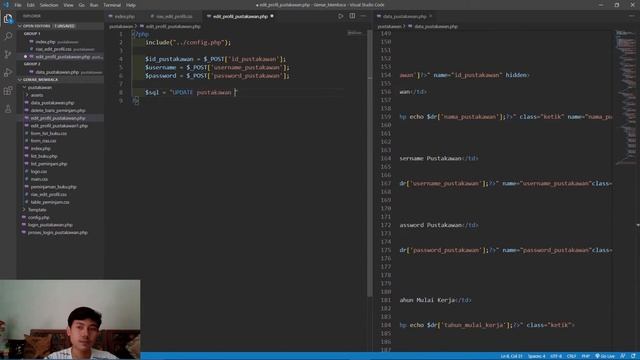This screenshot has height=360, width=640.
Task: Run the file with the play icon
Action: (x=340, y=16)
